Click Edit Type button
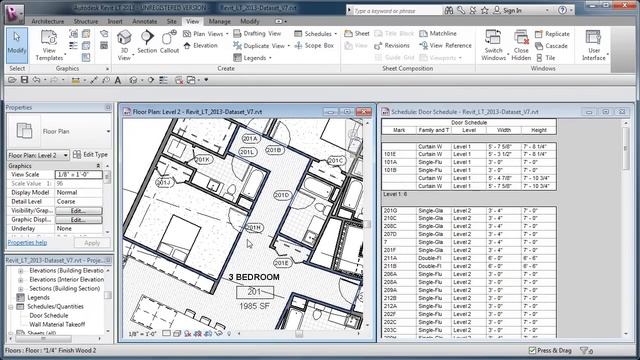The width and height of the screenshot is (640, 360). click(90, 155)
